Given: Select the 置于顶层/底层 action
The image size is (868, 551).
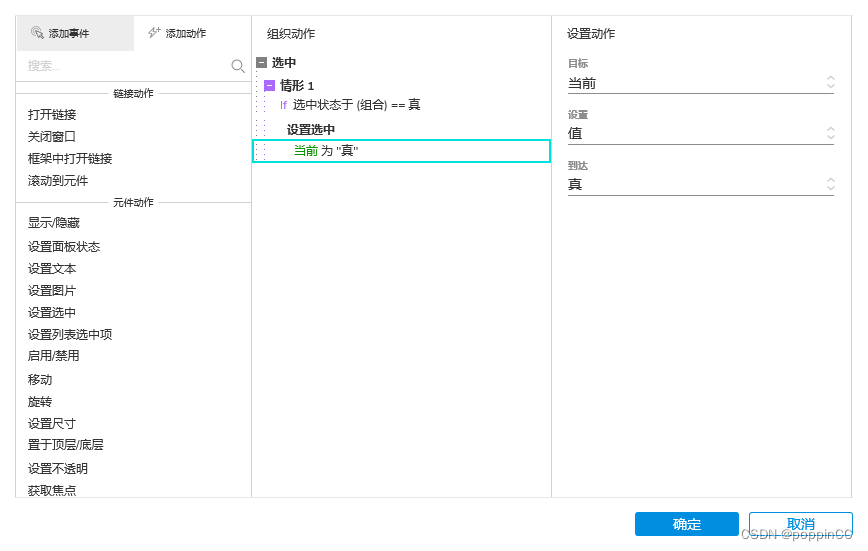Looking at the screenshot, I should (x=65, y=444).
